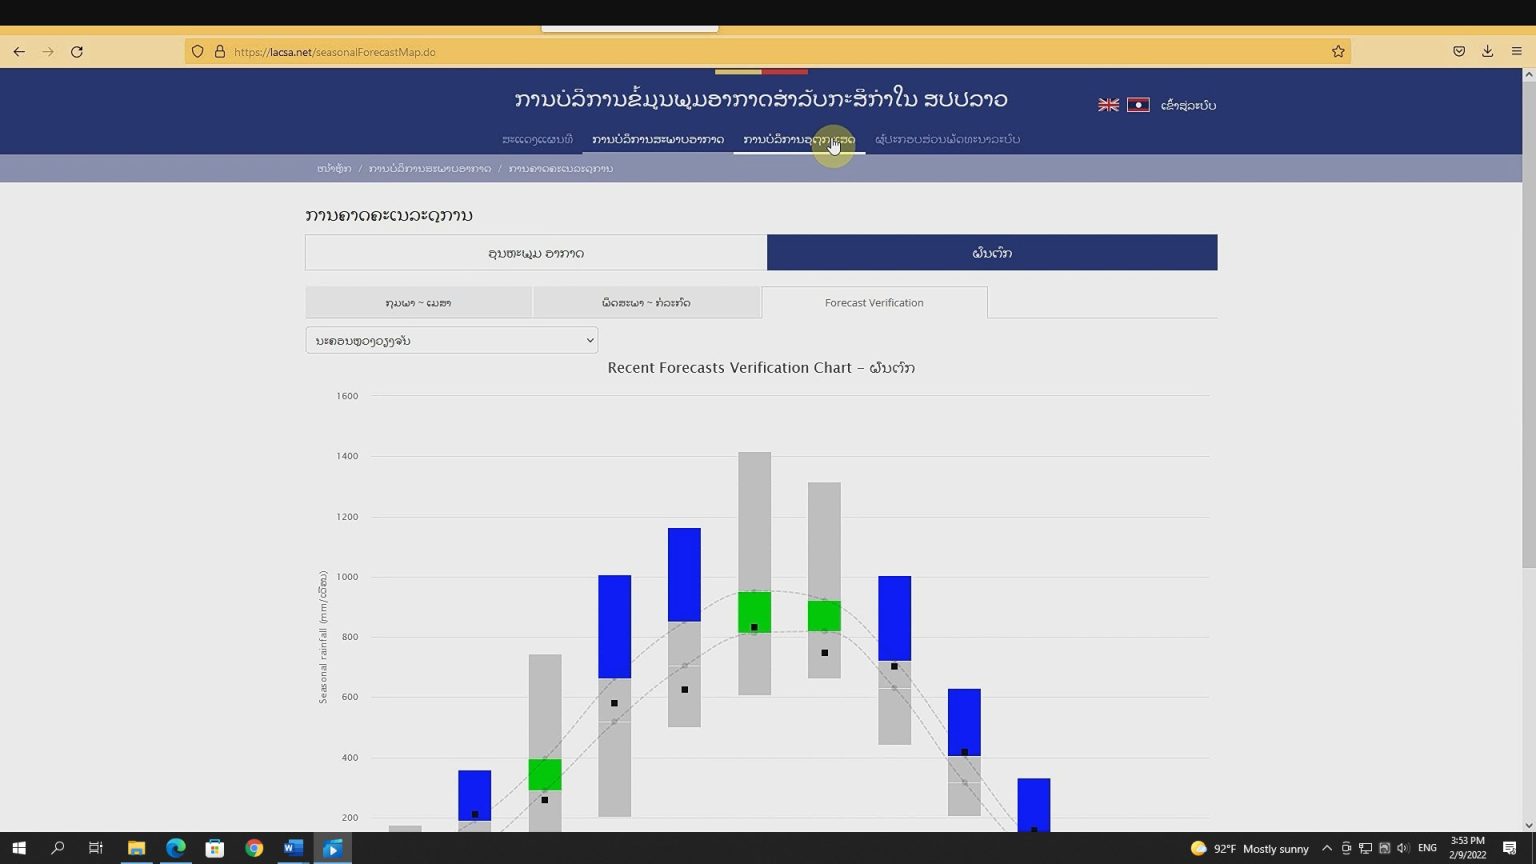Click the 'Seasonal rainfall' y-axis title
The height and width of the screenshot is (864, 1536).
click(x=323, y=638)
